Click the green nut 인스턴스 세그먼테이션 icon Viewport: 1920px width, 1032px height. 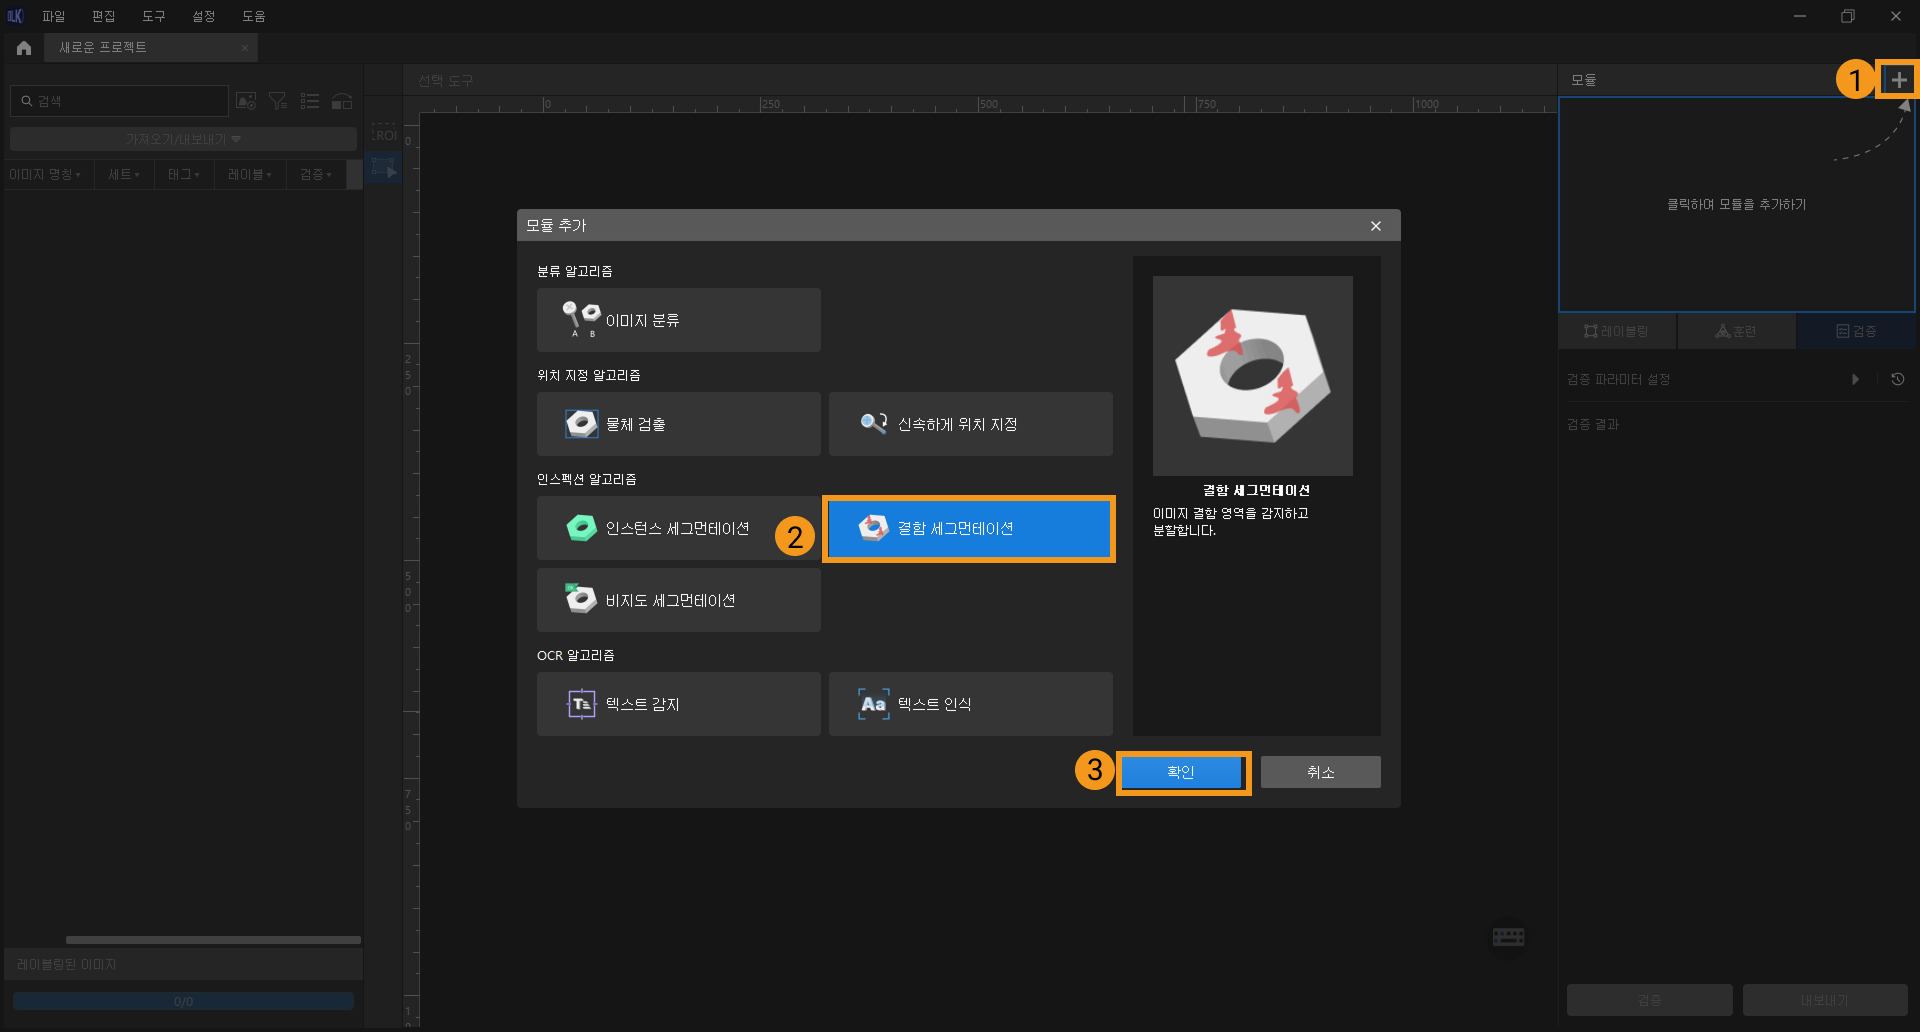[x=581, y=528]
